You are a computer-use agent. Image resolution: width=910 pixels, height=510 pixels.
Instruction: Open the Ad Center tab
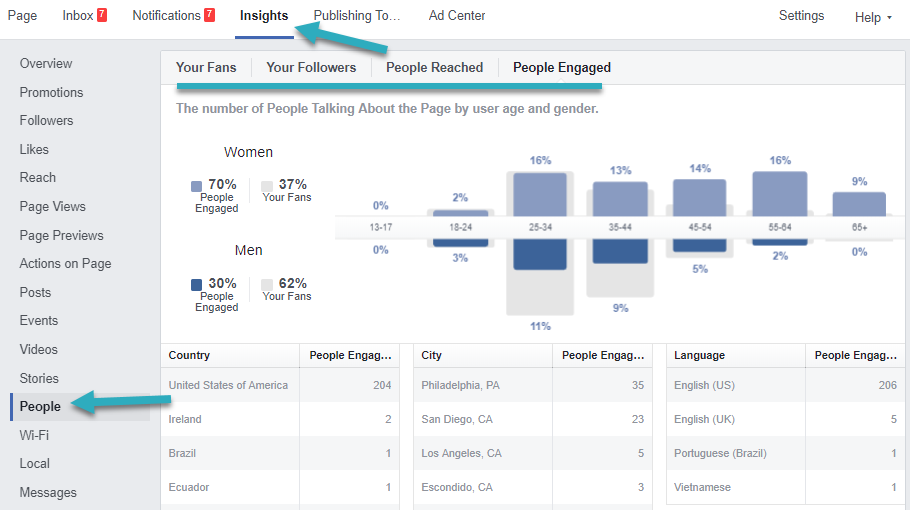457,16
